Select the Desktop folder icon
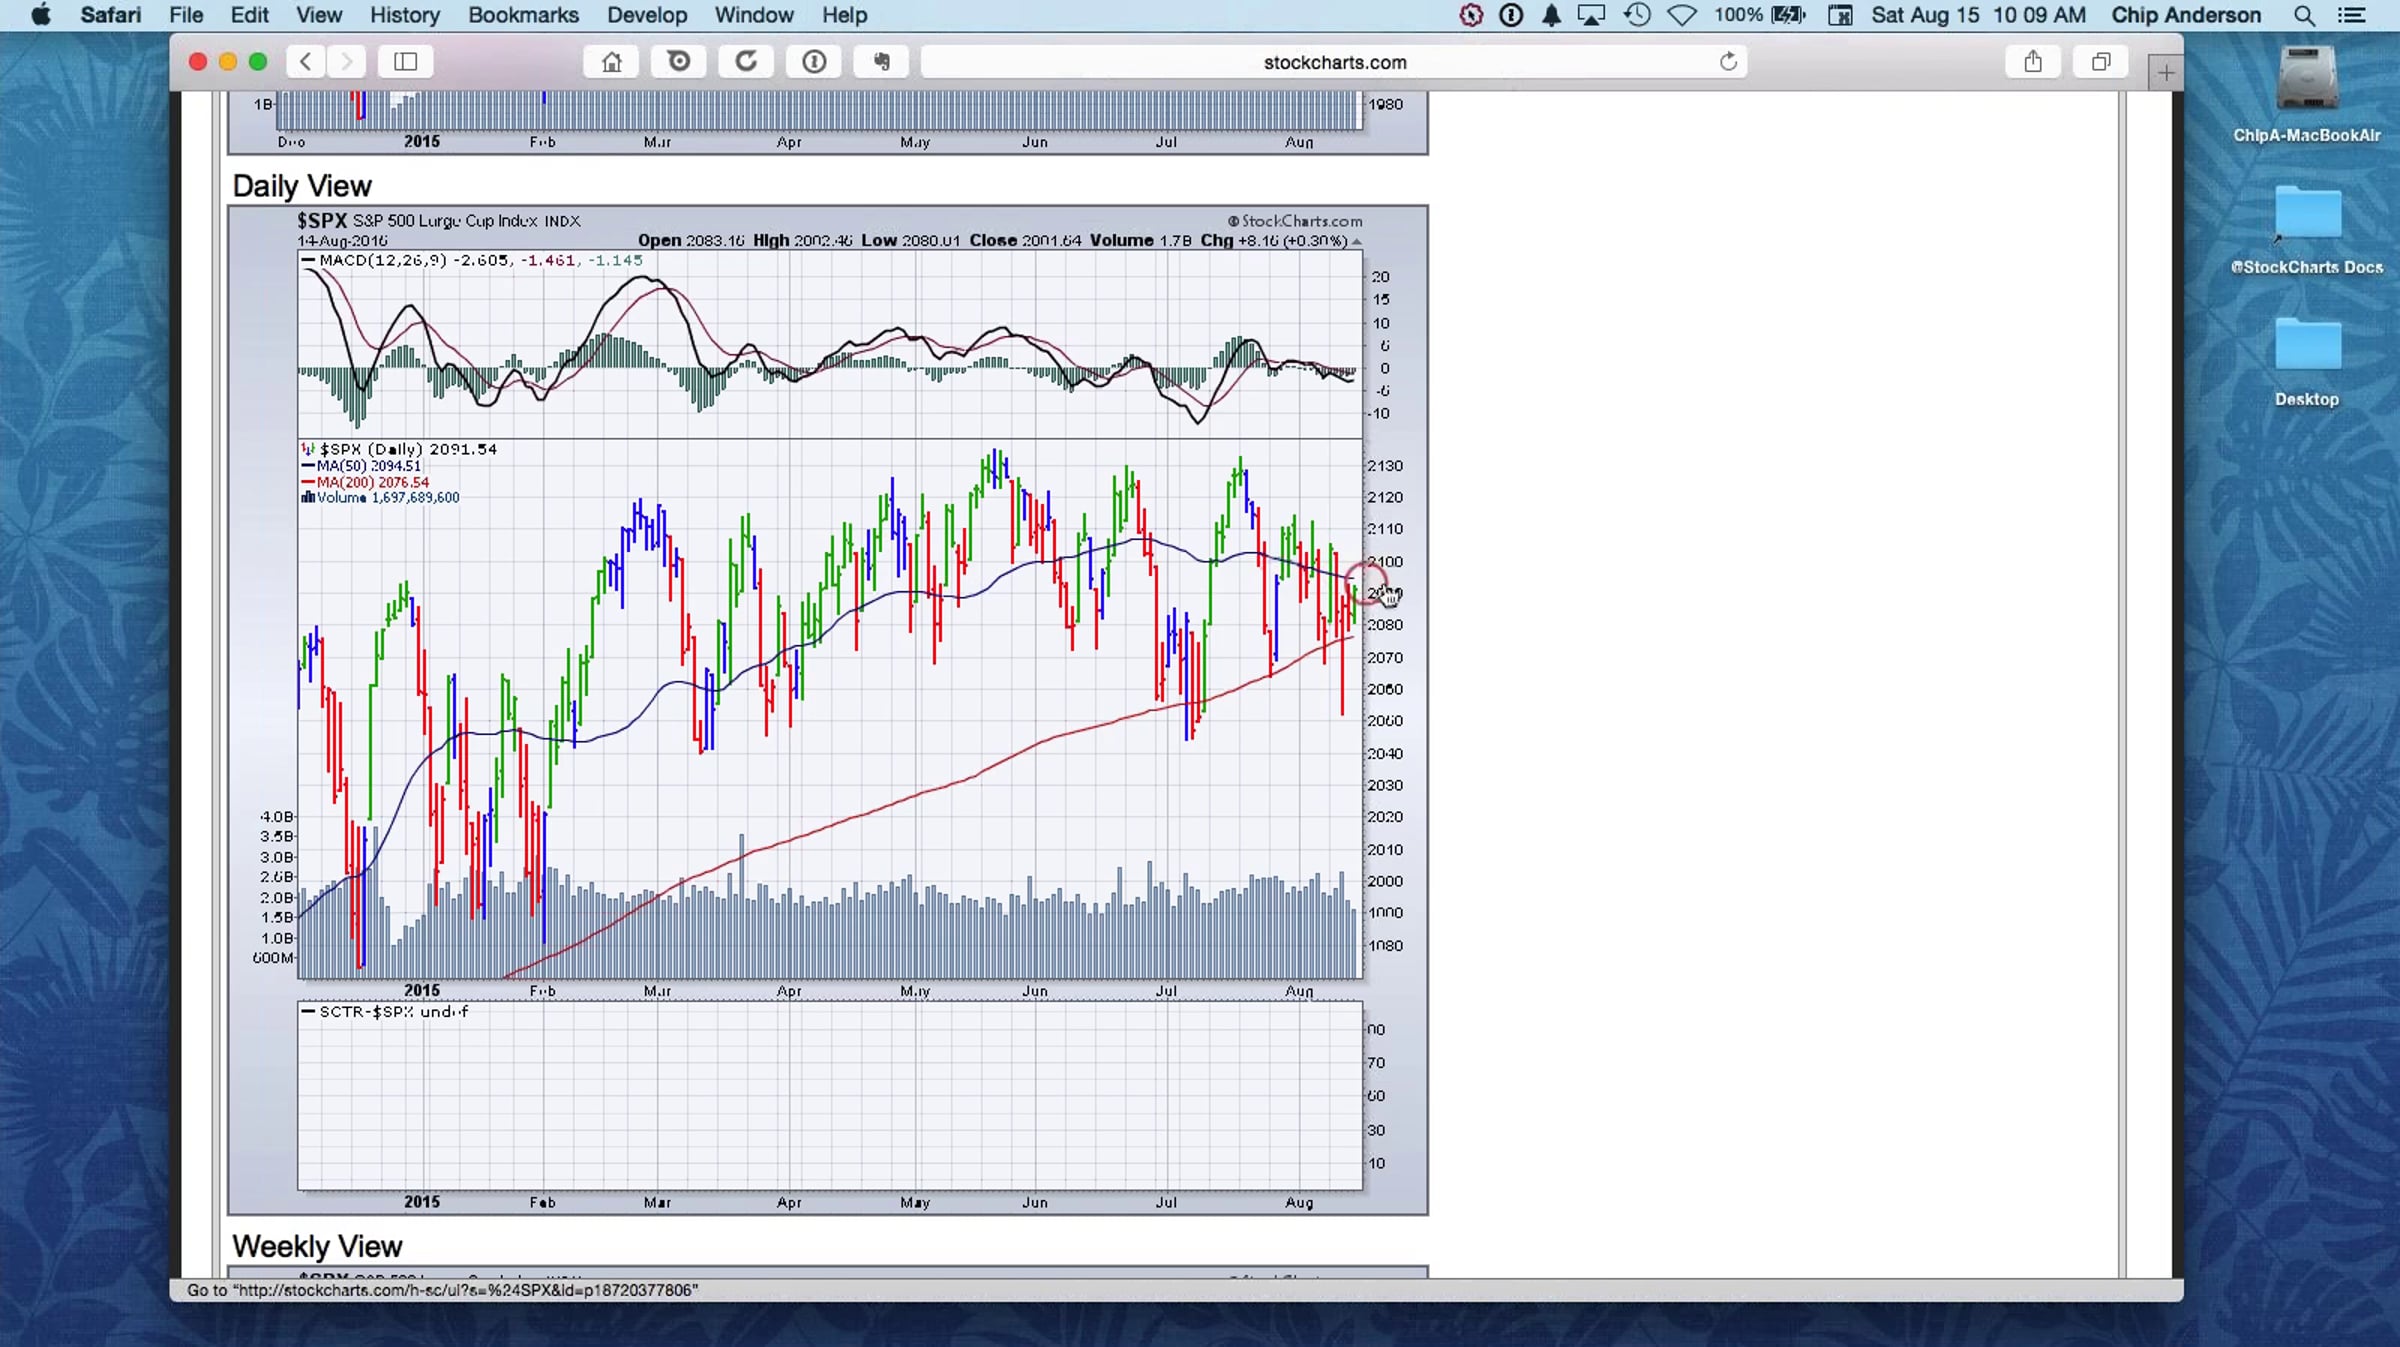 (x=2307, y=361)
